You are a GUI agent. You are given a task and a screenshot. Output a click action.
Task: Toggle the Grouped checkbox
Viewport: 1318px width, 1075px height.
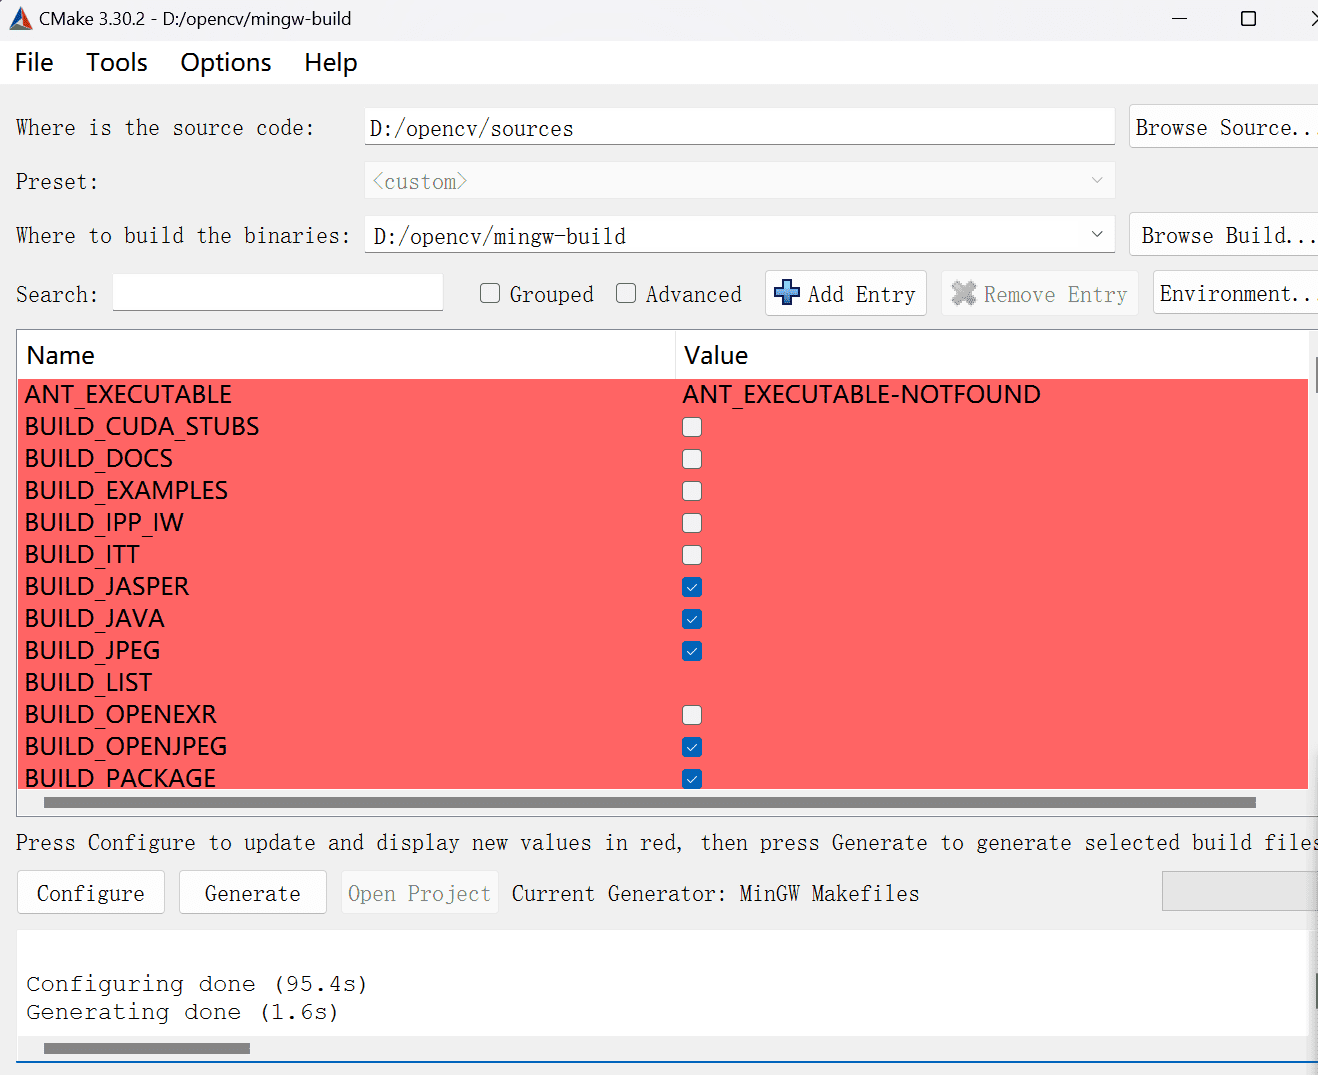[x=490, y=293]
